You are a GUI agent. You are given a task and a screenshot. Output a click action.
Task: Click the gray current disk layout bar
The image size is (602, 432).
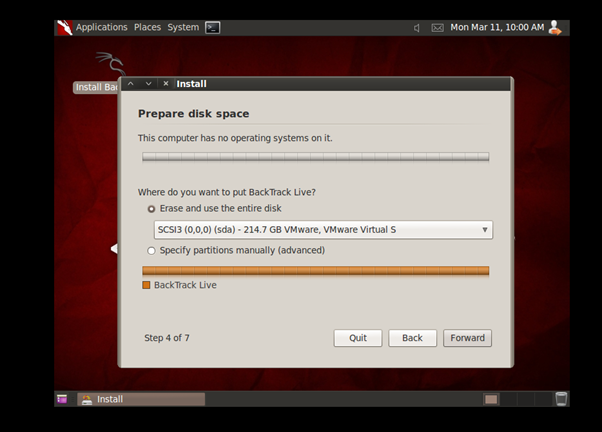pyautogui.click(x=316, y=157)
